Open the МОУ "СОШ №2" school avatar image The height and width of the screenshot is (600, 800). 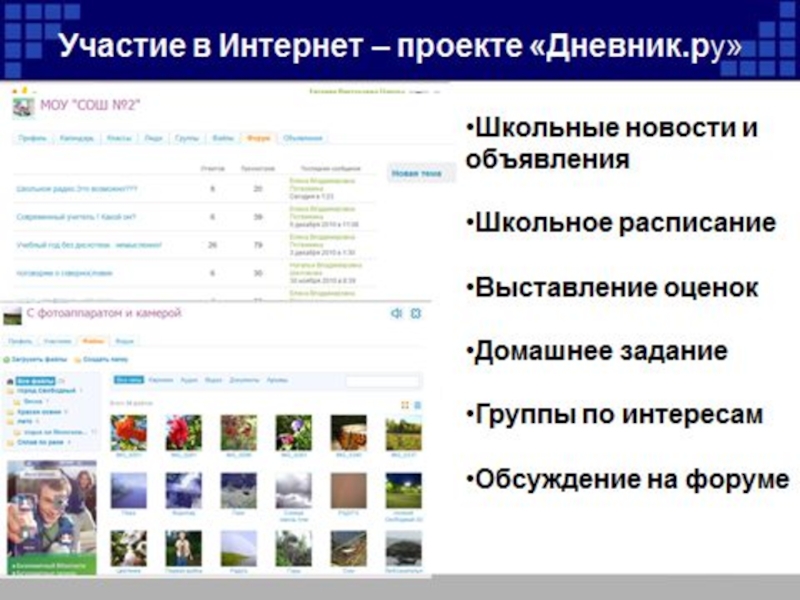(x=23, y=108)
